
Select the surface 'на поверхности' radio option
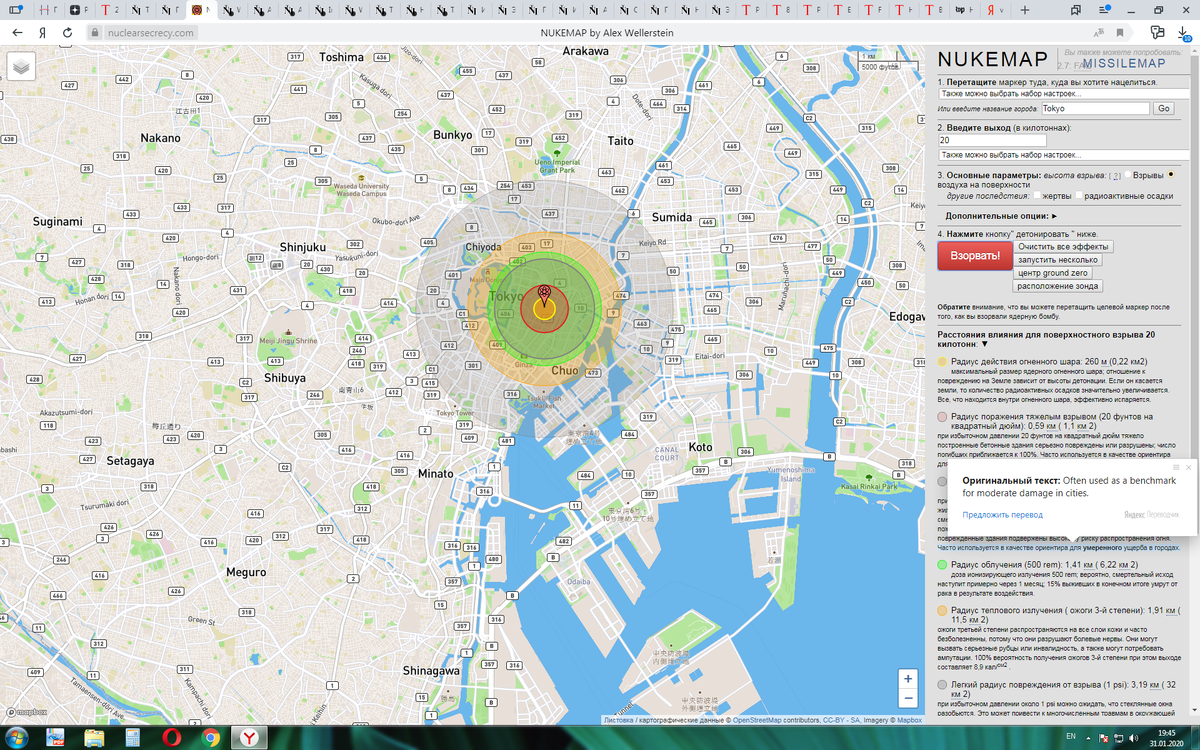coord(1171,174)
